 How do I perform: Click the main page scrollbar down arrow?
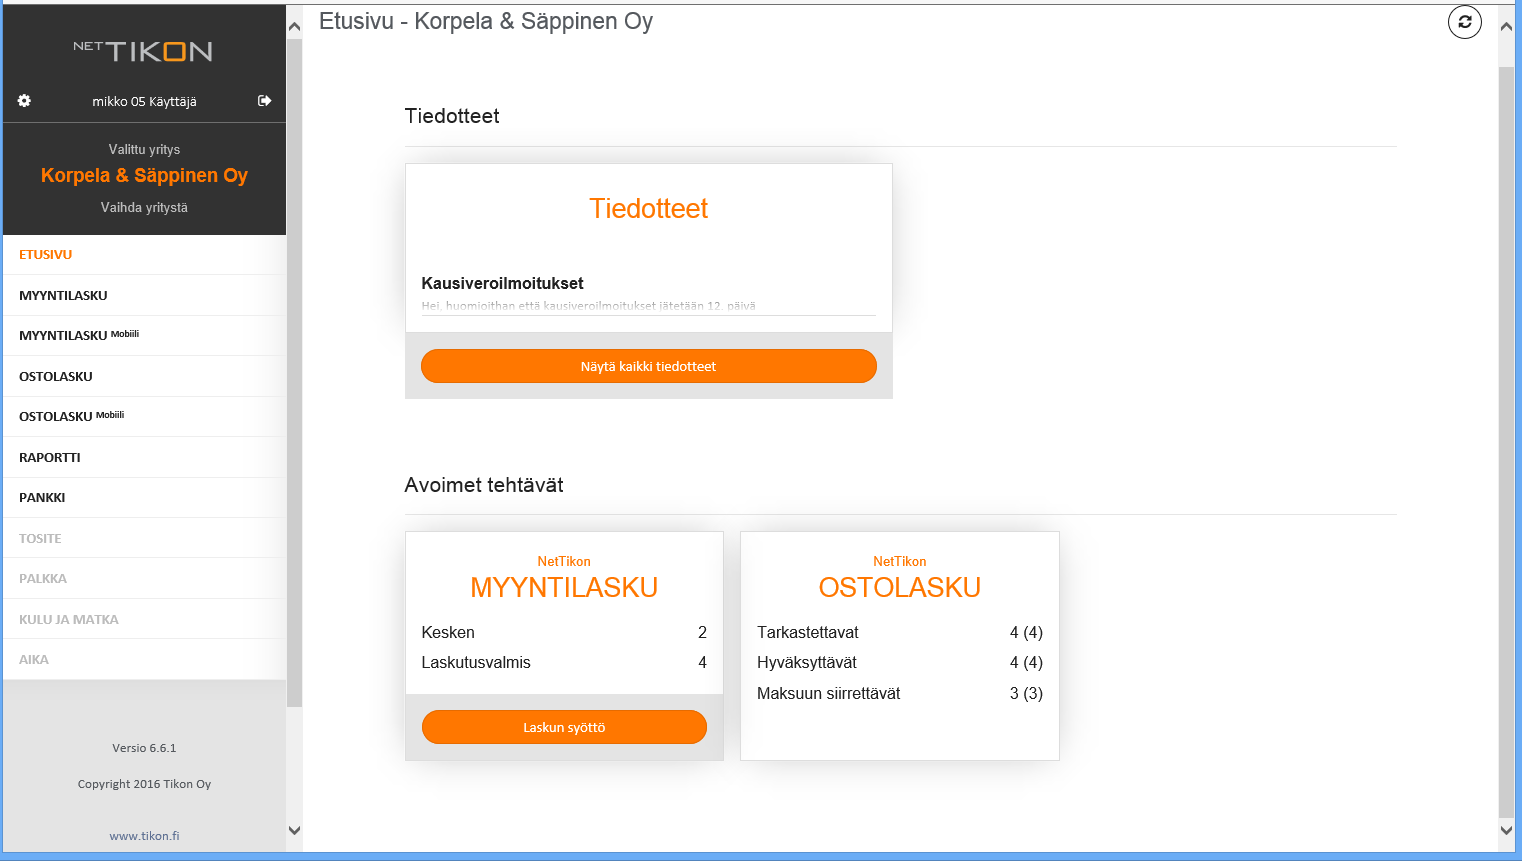click(x=1506, y=830)
